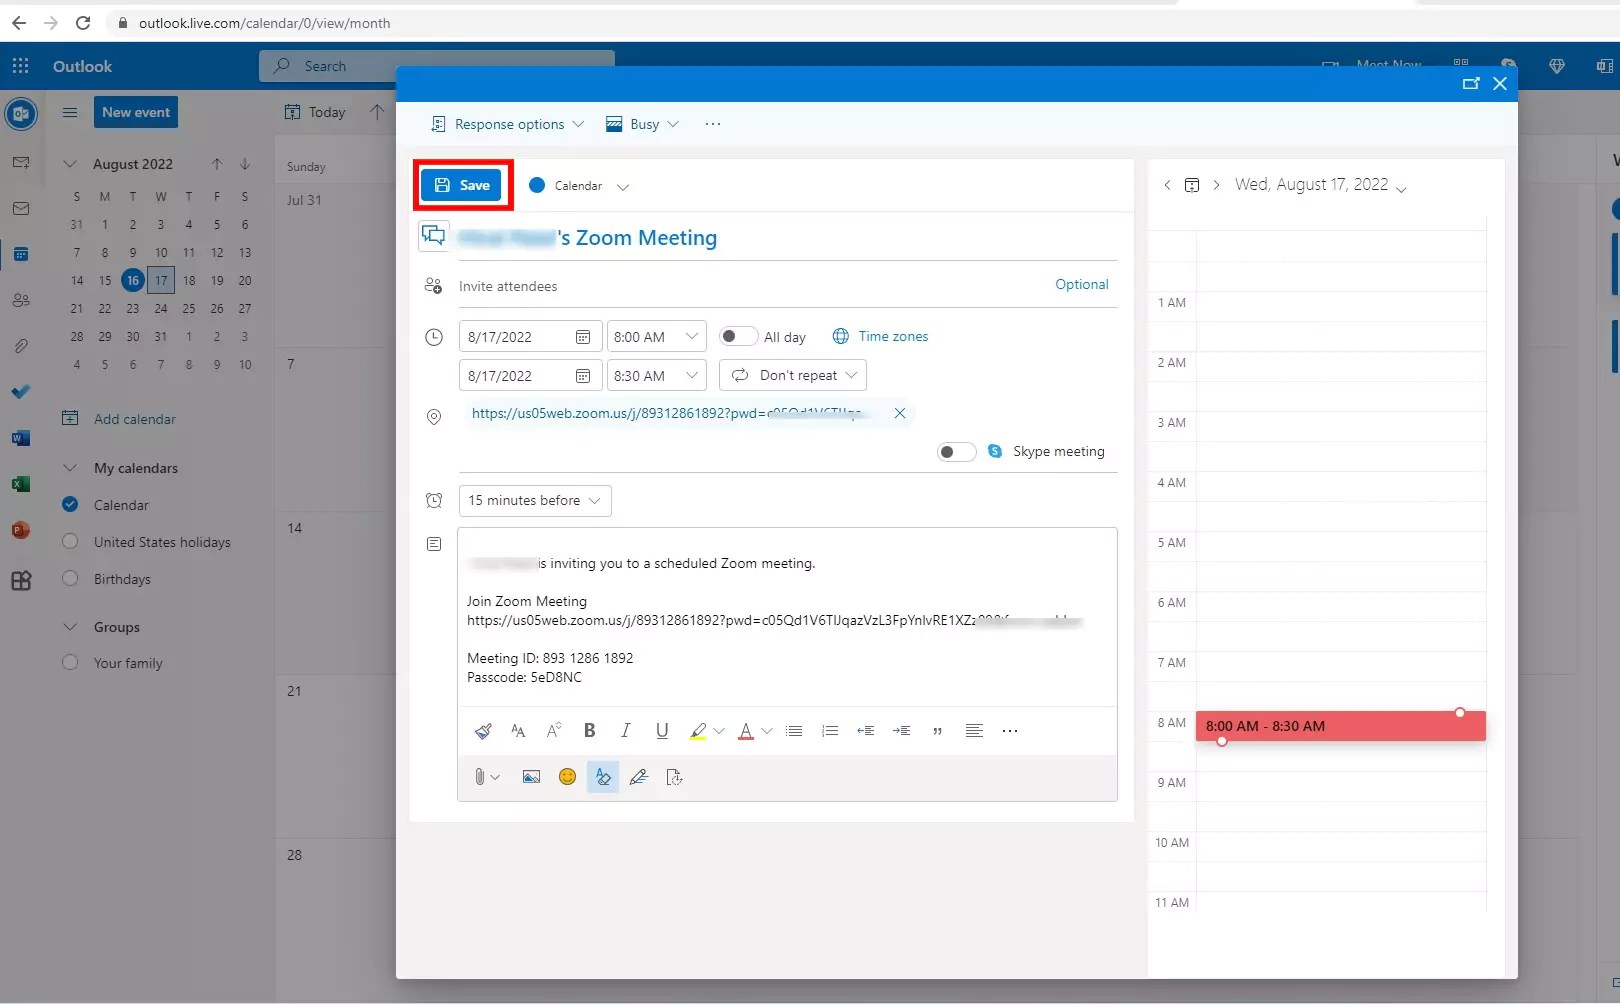
Task: Save the Zoom meeting event
Action: tap(463, 185)
